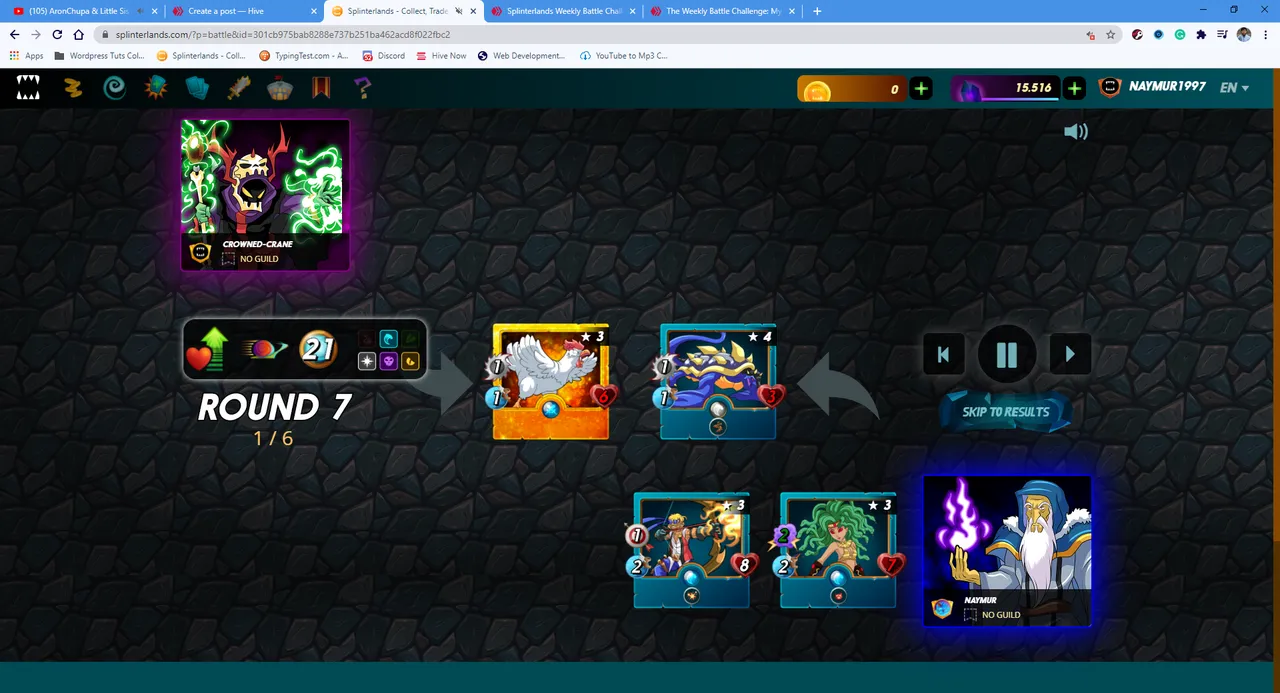Click the address bar URL

pyautogui.click(x=283, y=34)
